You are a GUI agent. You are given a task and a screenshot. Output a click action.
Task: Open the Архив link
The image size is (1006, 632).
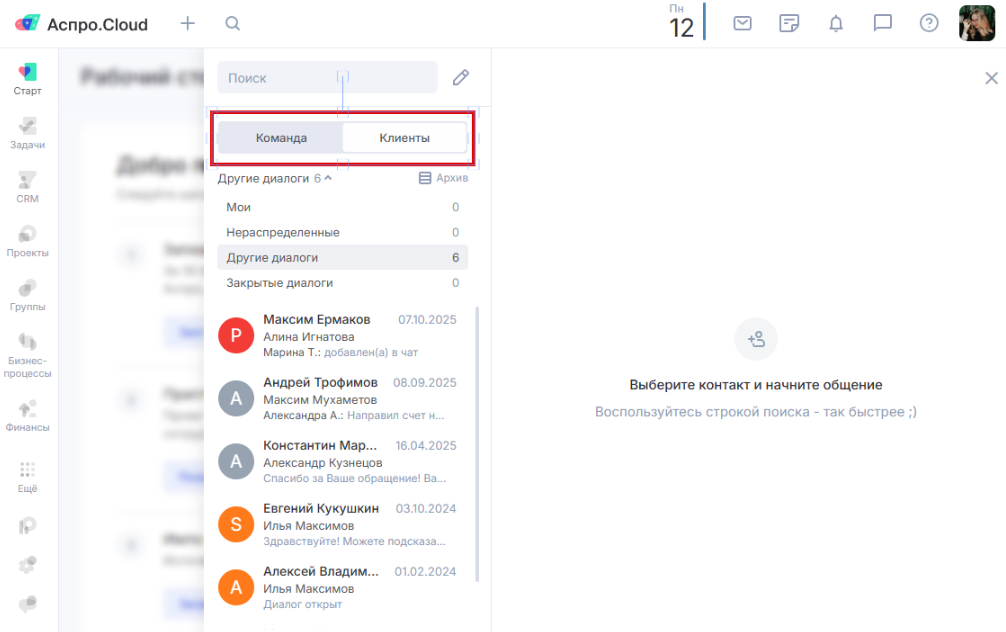[x=442, y=178]
